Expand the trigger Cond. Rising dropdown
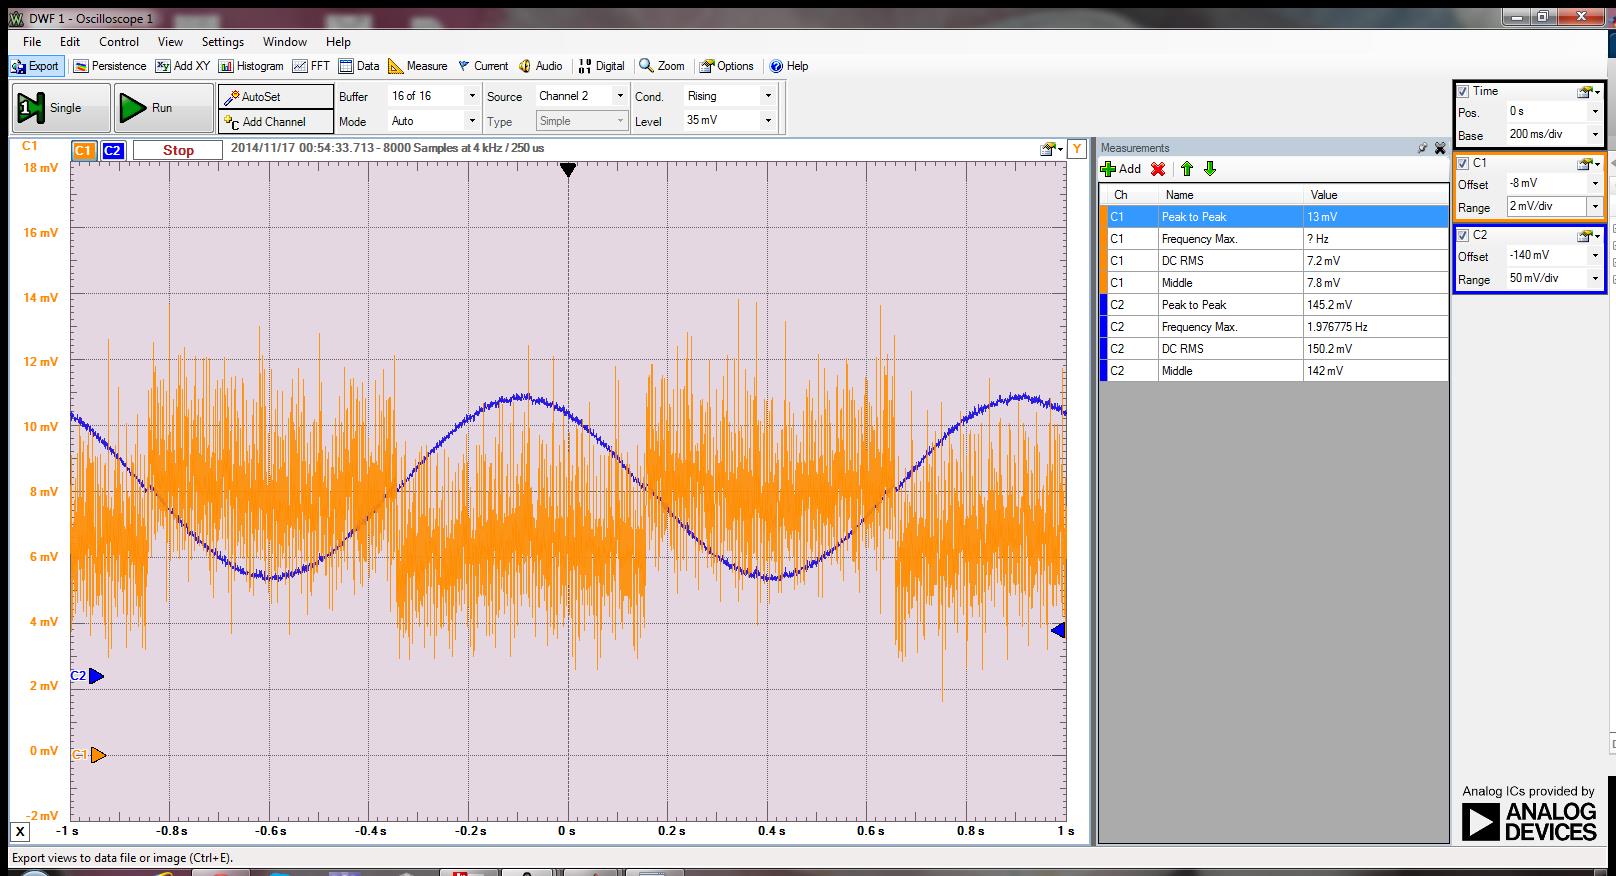 click(x=768, y=96)
